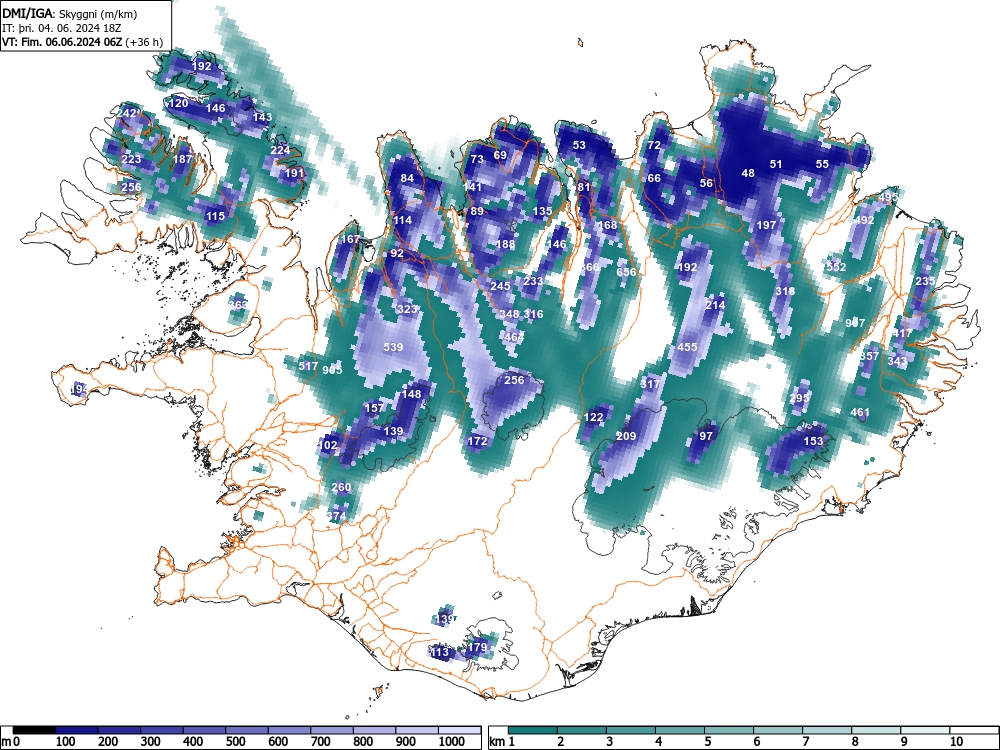The height and width of the screenshot is (750, 1000).
Task: Click the visibility value 153 on the map
Action: tap(813, 441)
